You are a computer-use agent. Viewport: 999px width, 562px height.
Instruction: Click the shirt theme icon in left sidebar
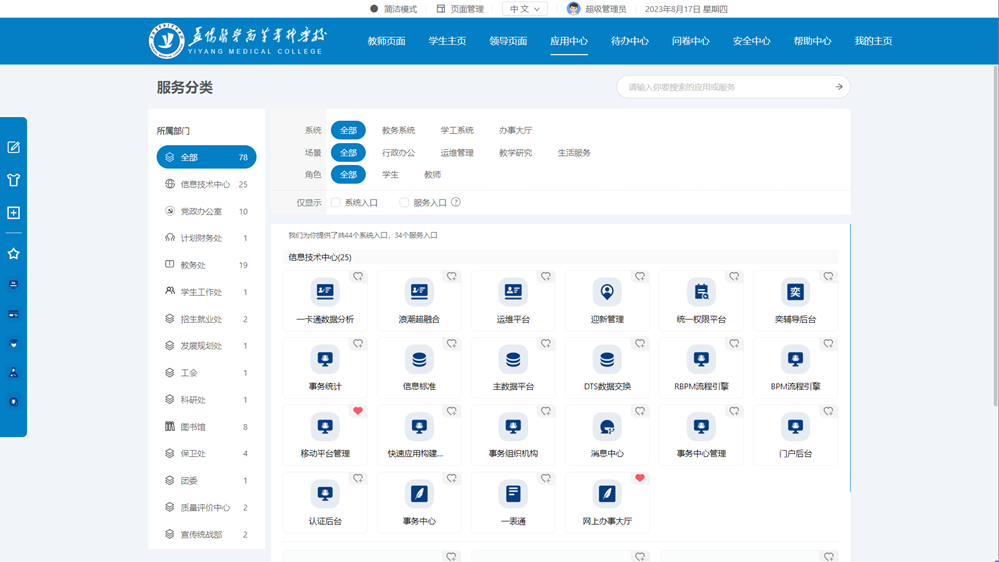pyautogui.click(x=13, y=180)
